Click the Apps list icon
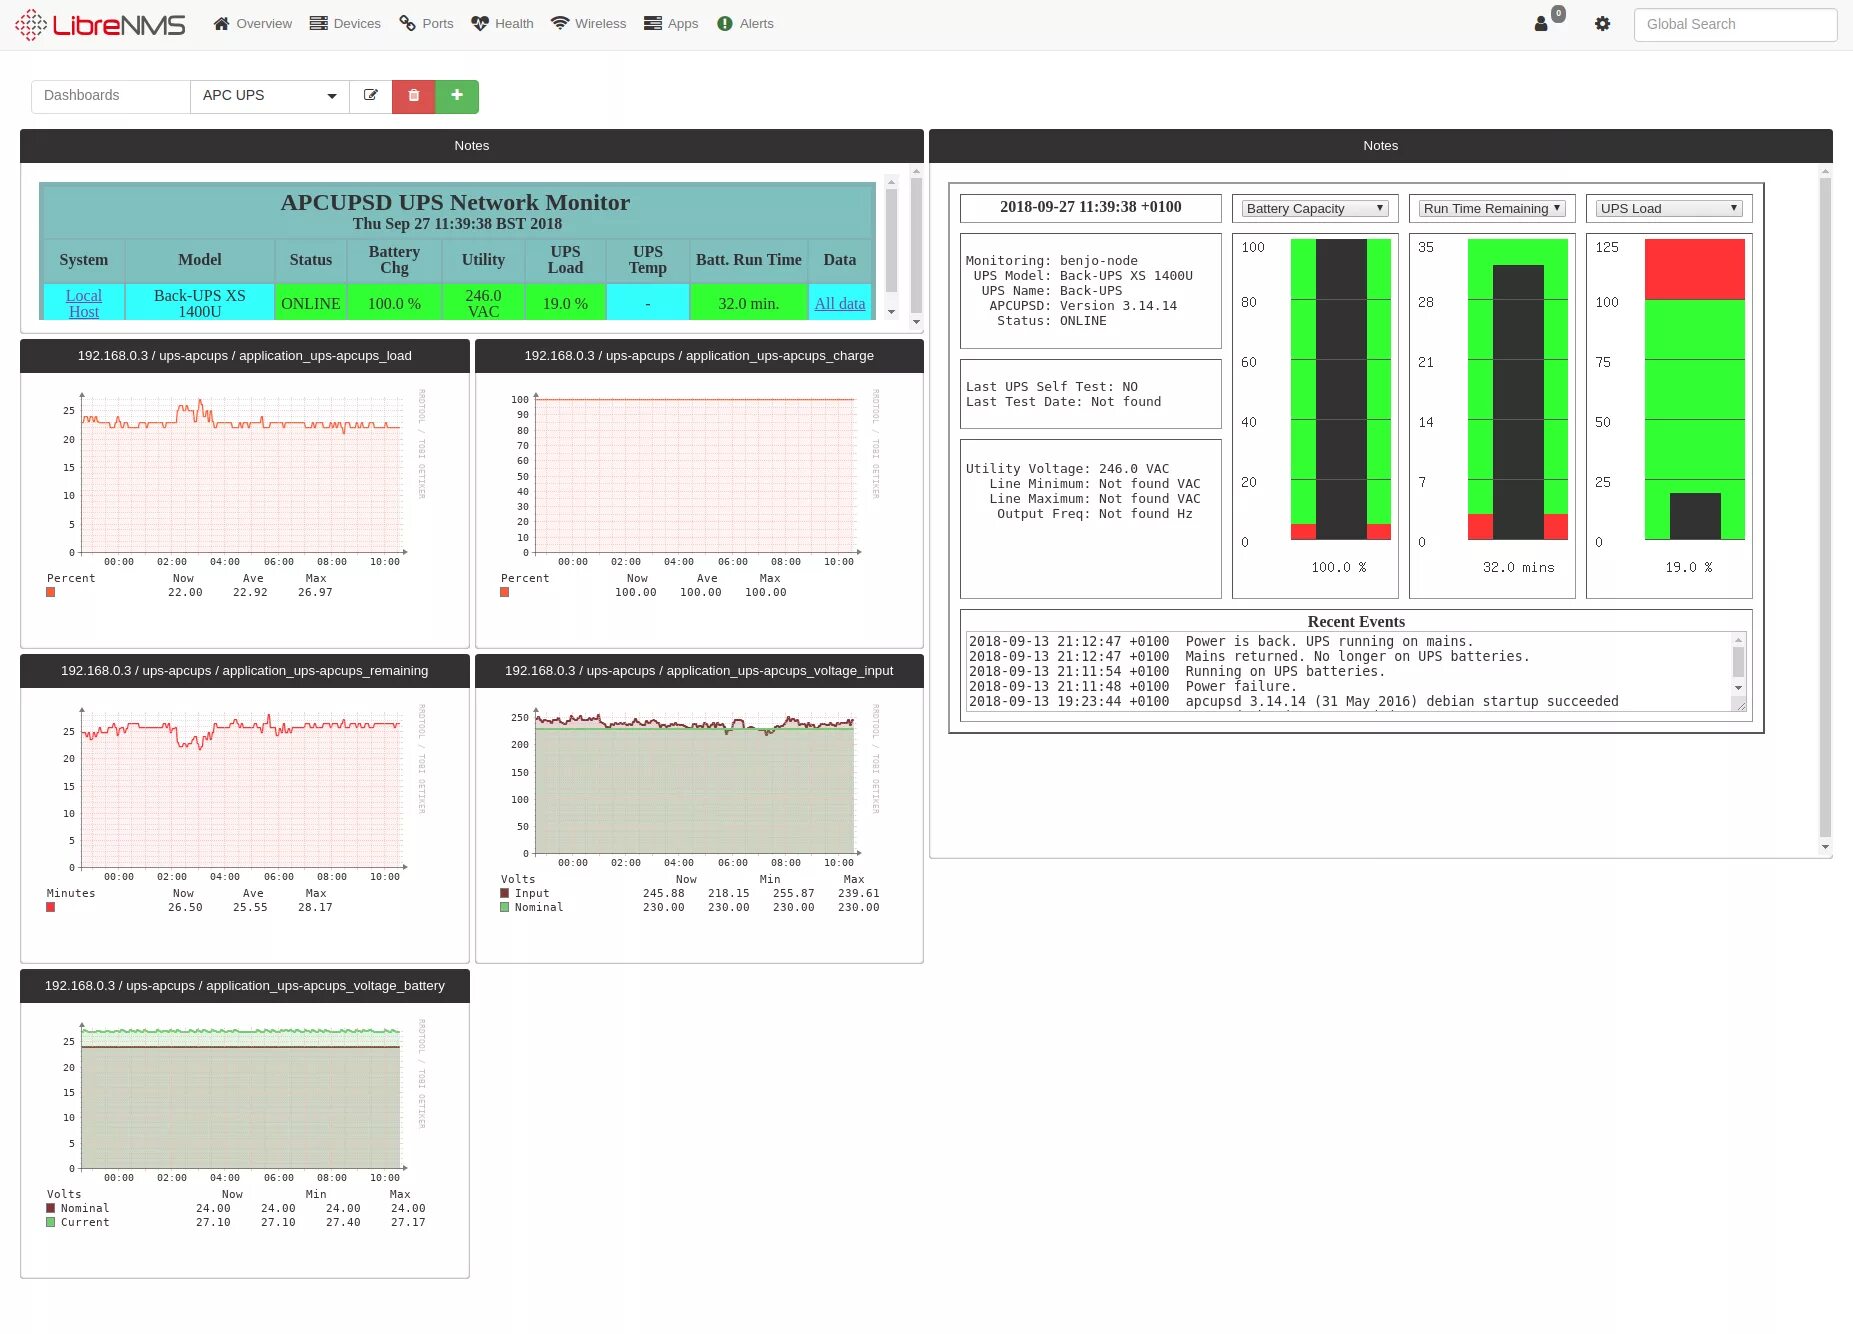 [x=653, y=24]
